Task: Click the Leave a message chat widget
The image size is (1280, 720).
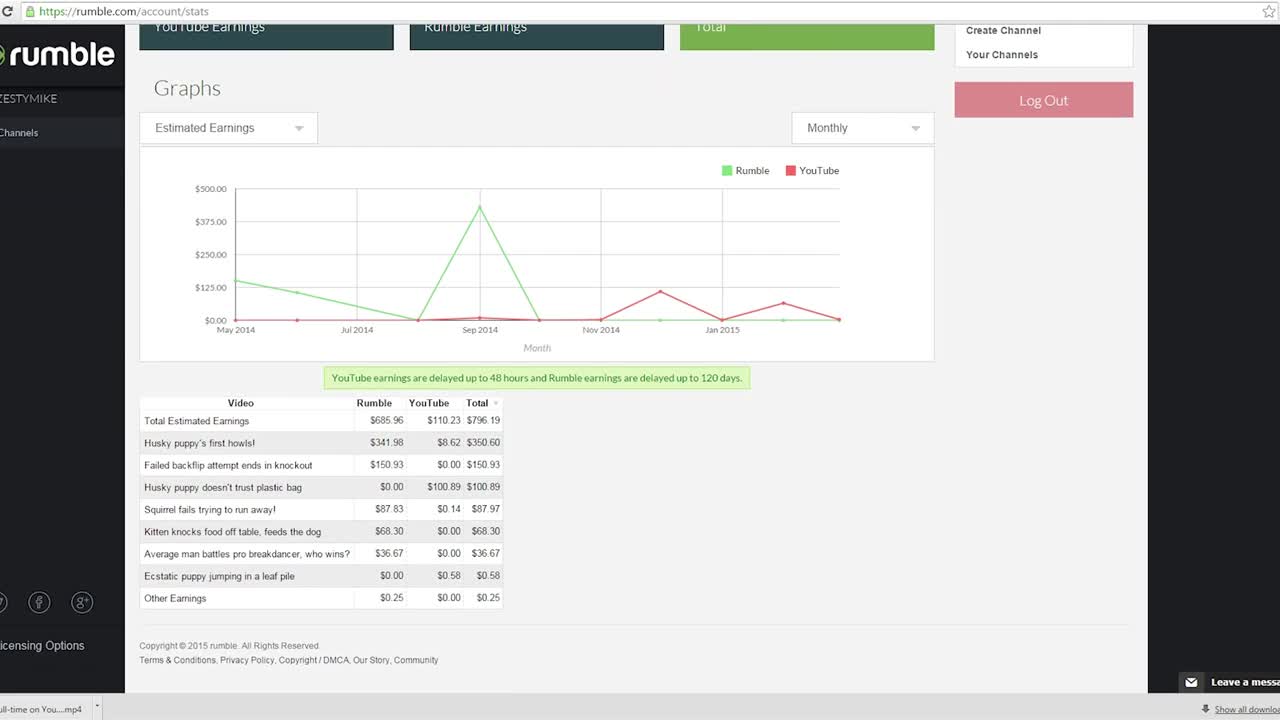Action: [1230, 682]
